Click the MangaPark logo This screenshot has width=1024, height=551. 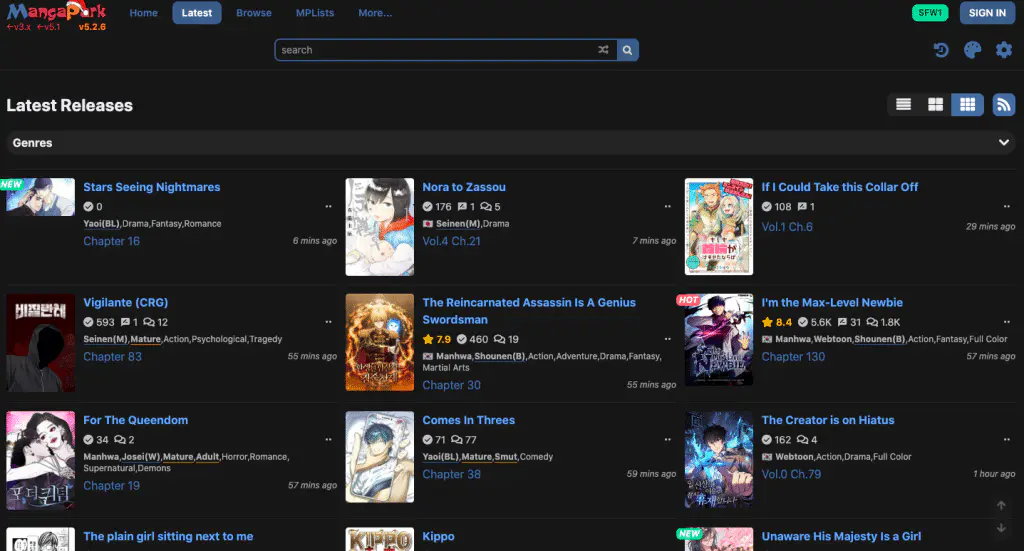(56, 12)
